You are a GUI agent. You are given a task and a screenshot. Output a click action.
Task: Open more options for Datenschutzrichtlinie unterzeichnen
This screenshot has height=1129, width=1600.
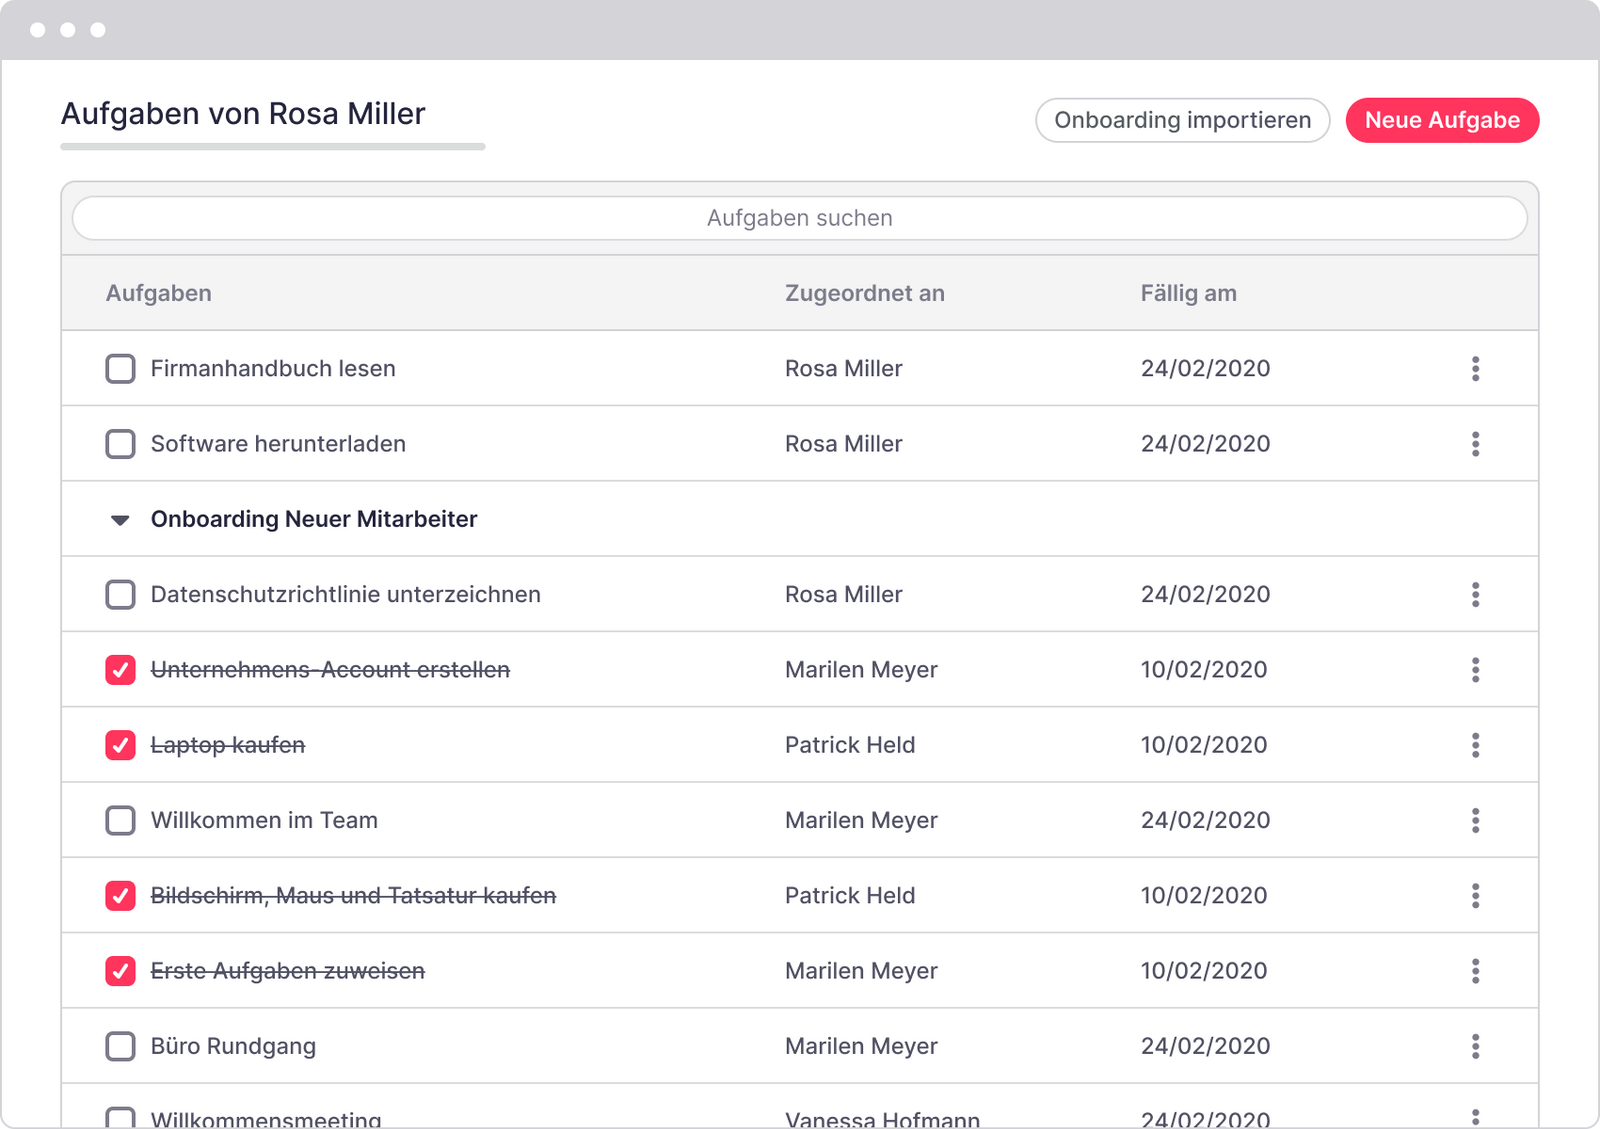(1475, 595)
